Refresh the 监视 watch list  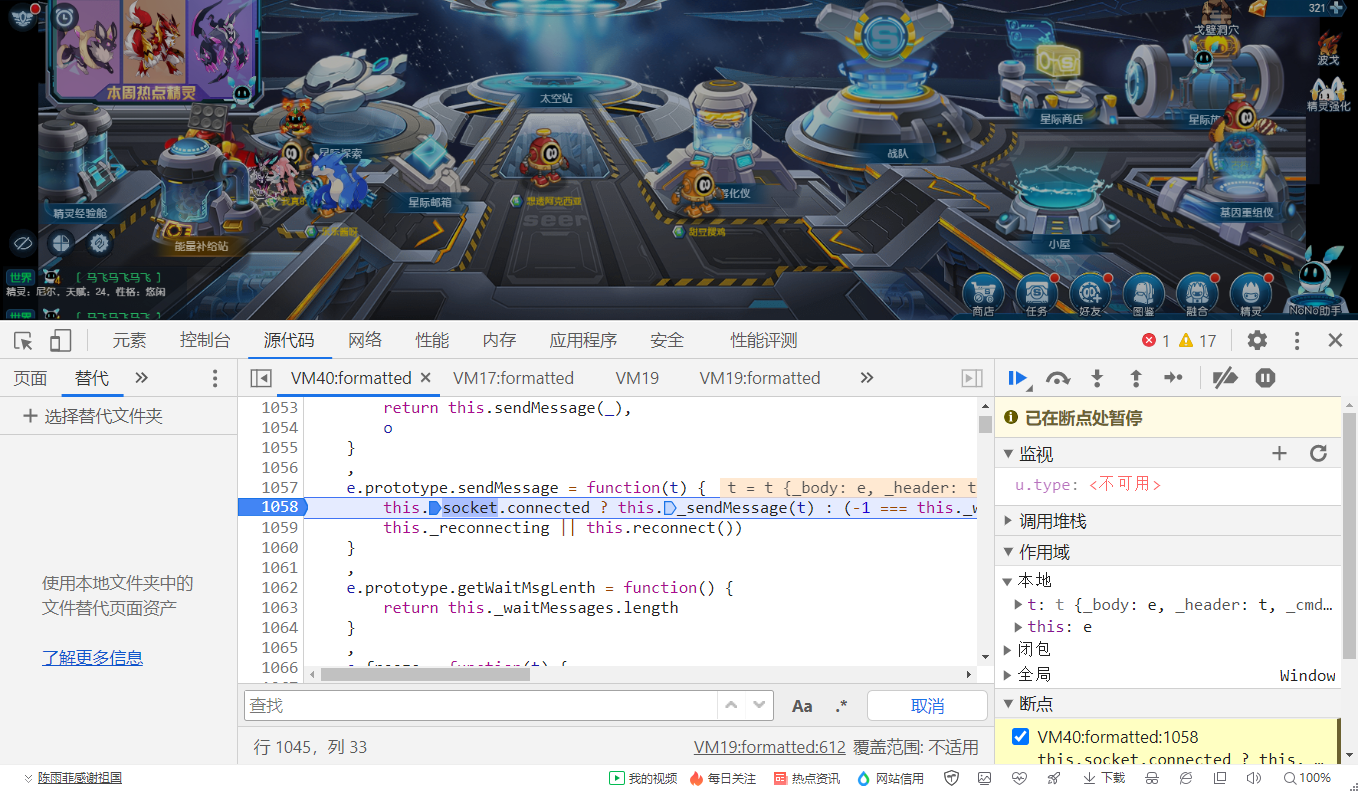1318,452
